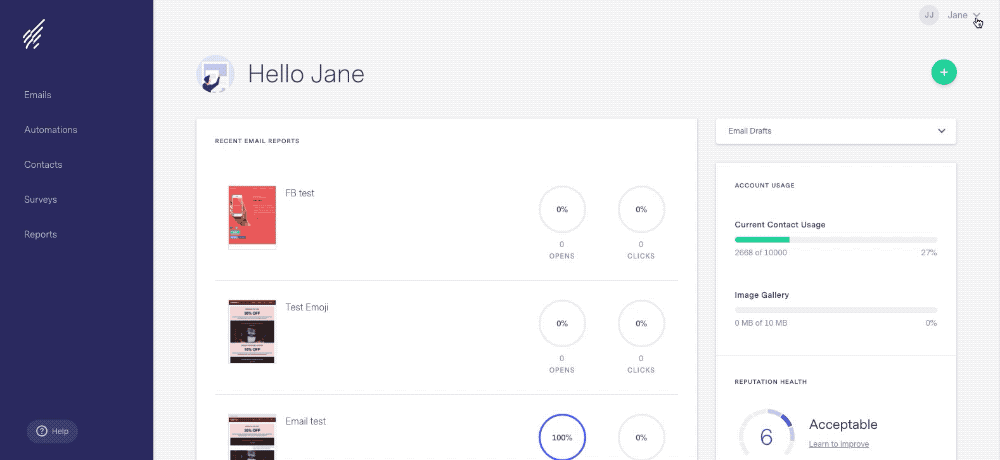Click the Test Emoji clicks percentage circle

pos(641,323)
